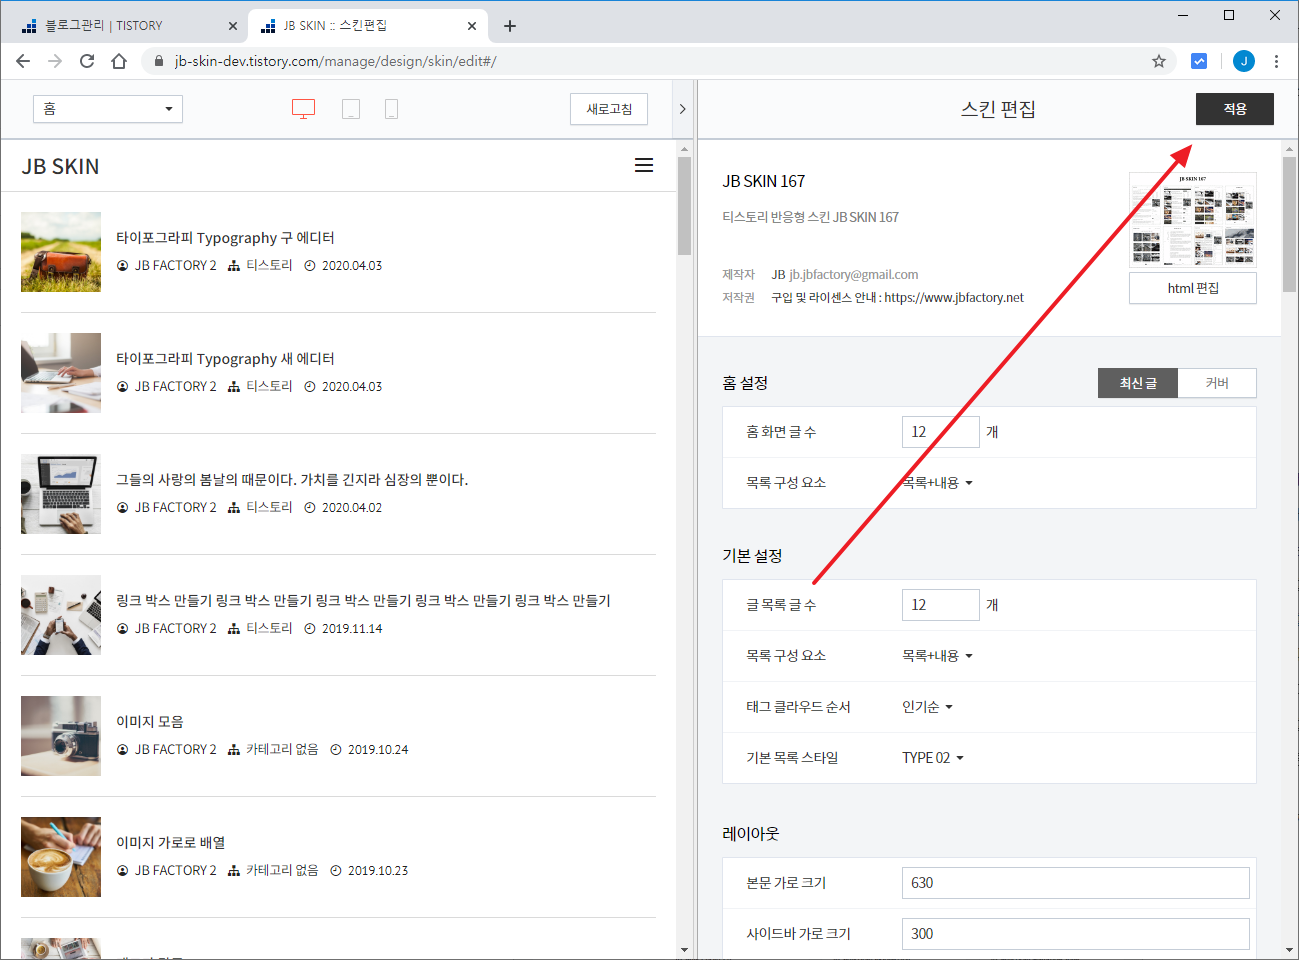Open the Chrome three-dot menu
Screen dimensions: 1299x960
(x=1277, y=61)
